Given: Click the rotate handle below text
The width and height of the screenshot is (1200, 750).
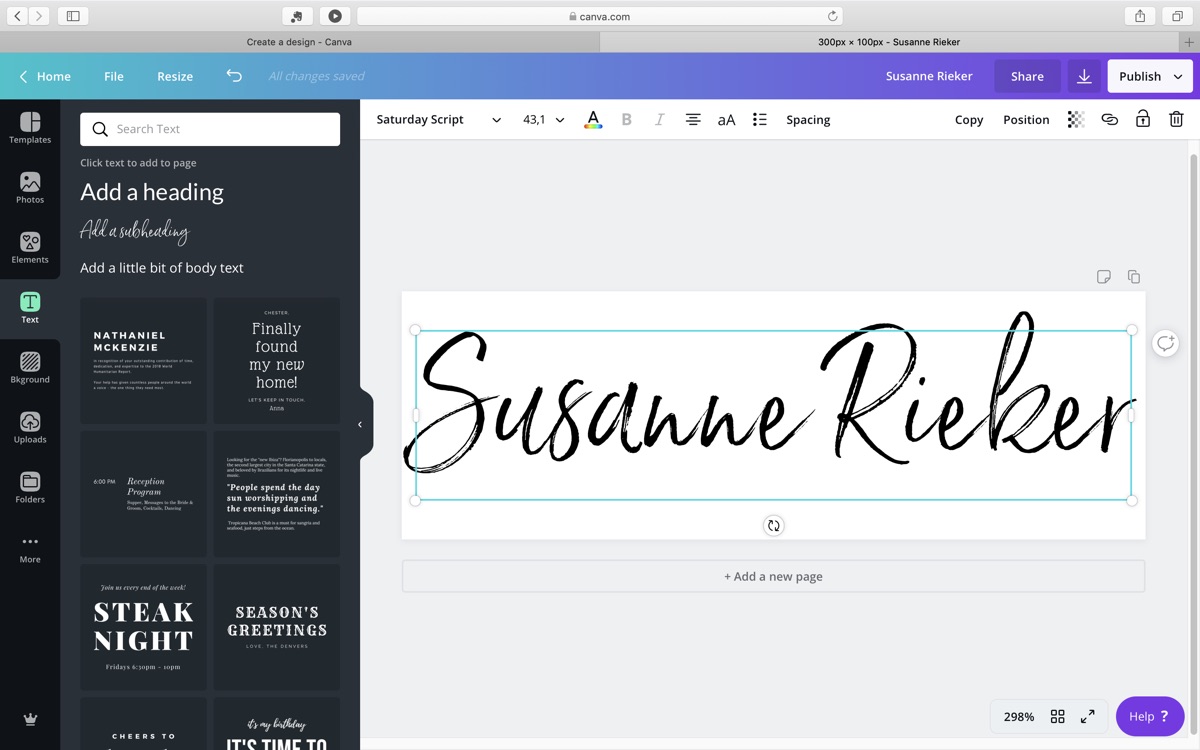Looking at the screenshot, I should 774,525.
